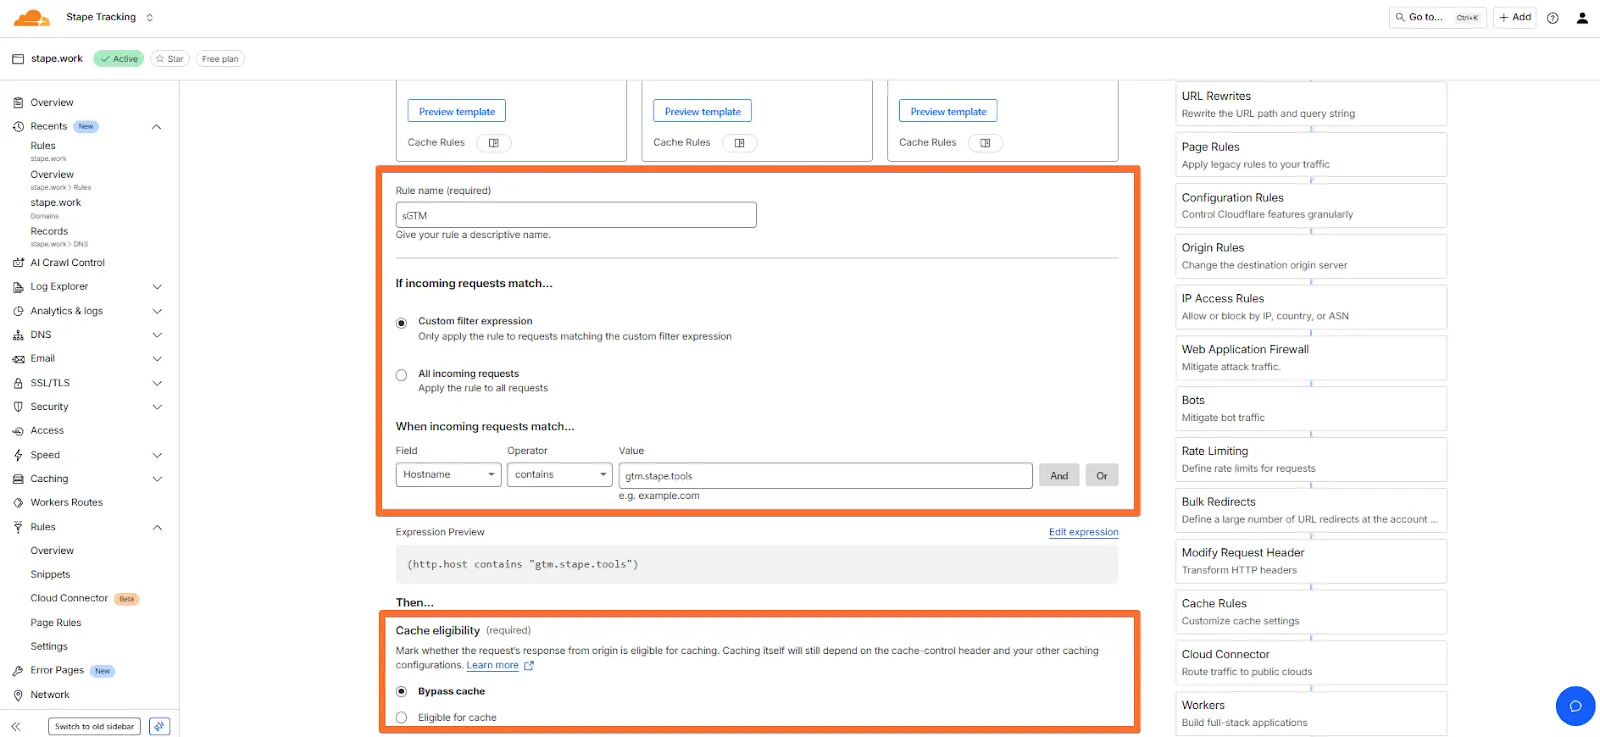1600x737 pixels.
Task: Click the first Cache Rules docs icon
Action: (x=494, y=143)
